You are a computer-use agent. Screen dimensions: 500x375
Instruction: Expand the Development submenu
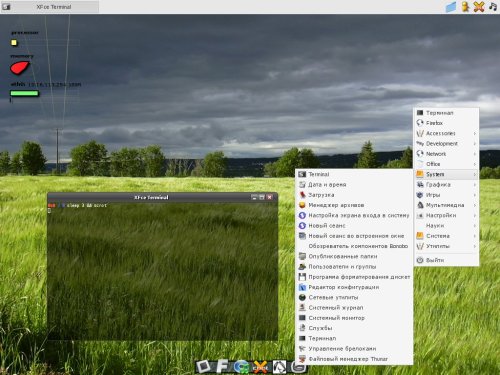point(446,144)
